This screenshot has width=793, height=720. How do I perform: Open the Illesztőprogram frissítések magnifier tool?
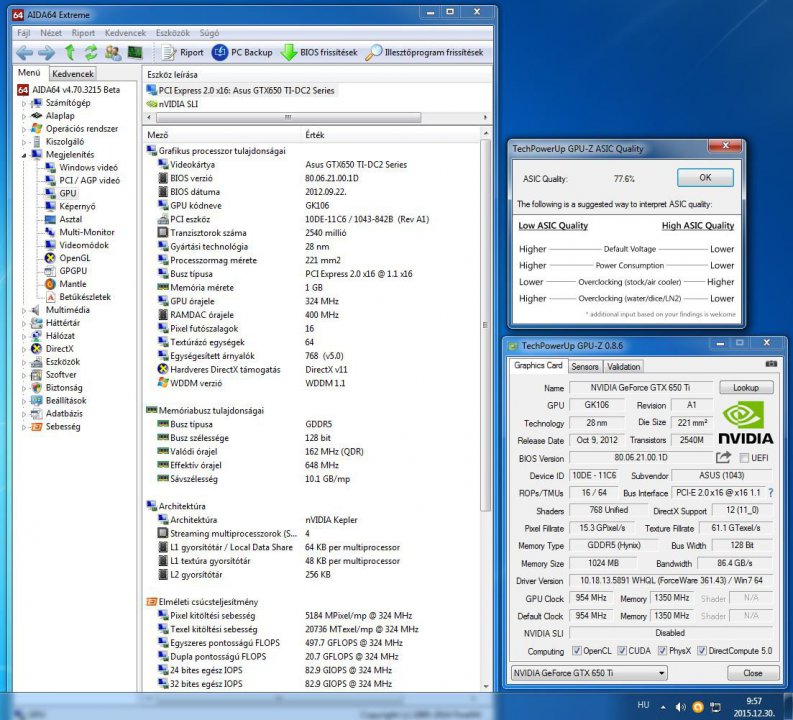coord(374,52)
